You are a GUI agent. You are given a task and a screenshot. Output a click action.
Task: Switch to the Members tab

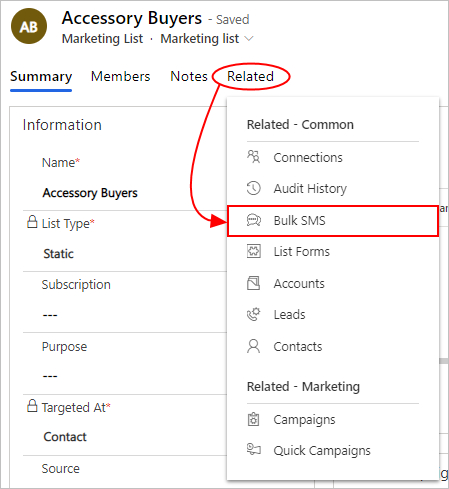pyautogui.click(x=121, y=76)
